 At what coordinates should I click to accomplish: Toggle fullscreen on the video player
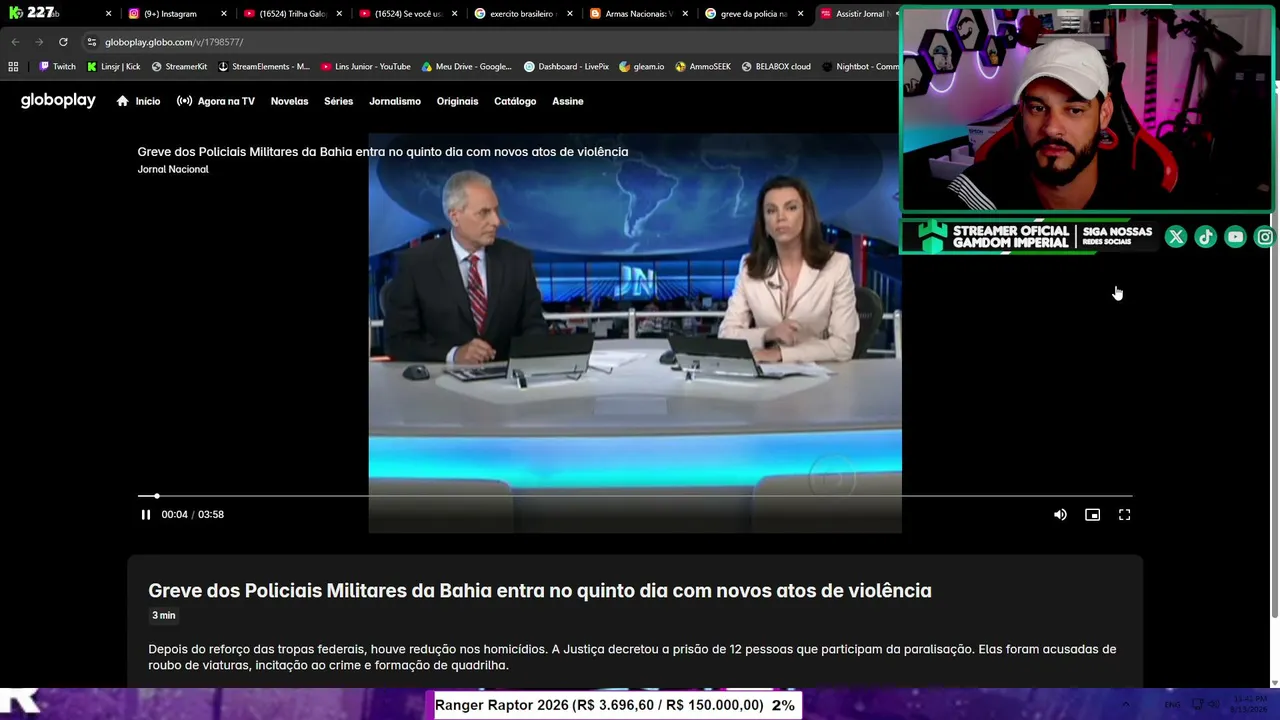click(x=1124, y=515)
